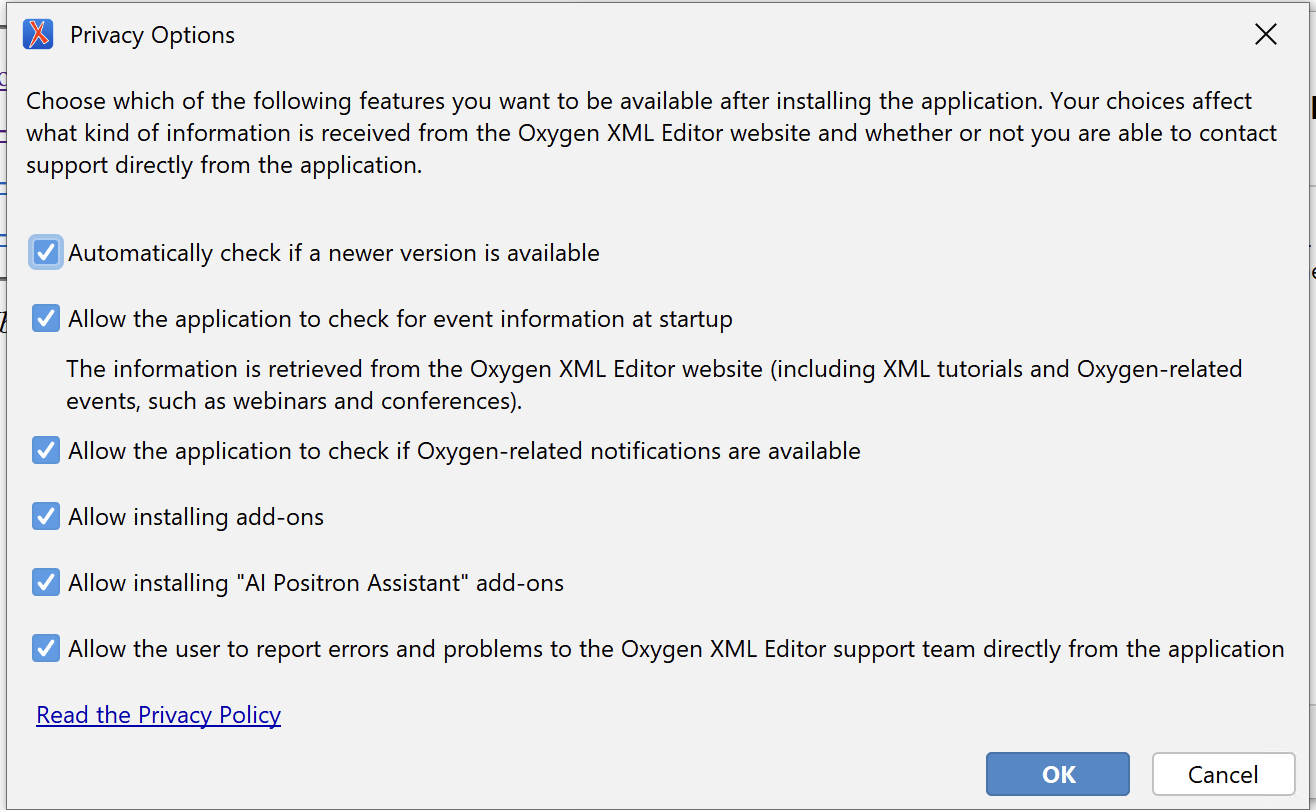Open the Read the Privacy Policy link
1316x810 pixels.
(x=159, y=715)
